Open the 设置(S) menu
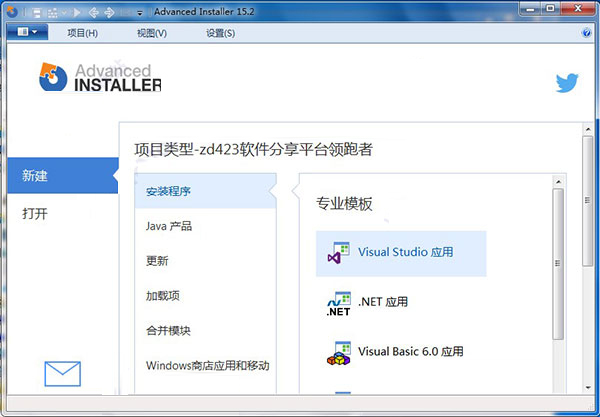Screen dimensions: 600x417 220,33
